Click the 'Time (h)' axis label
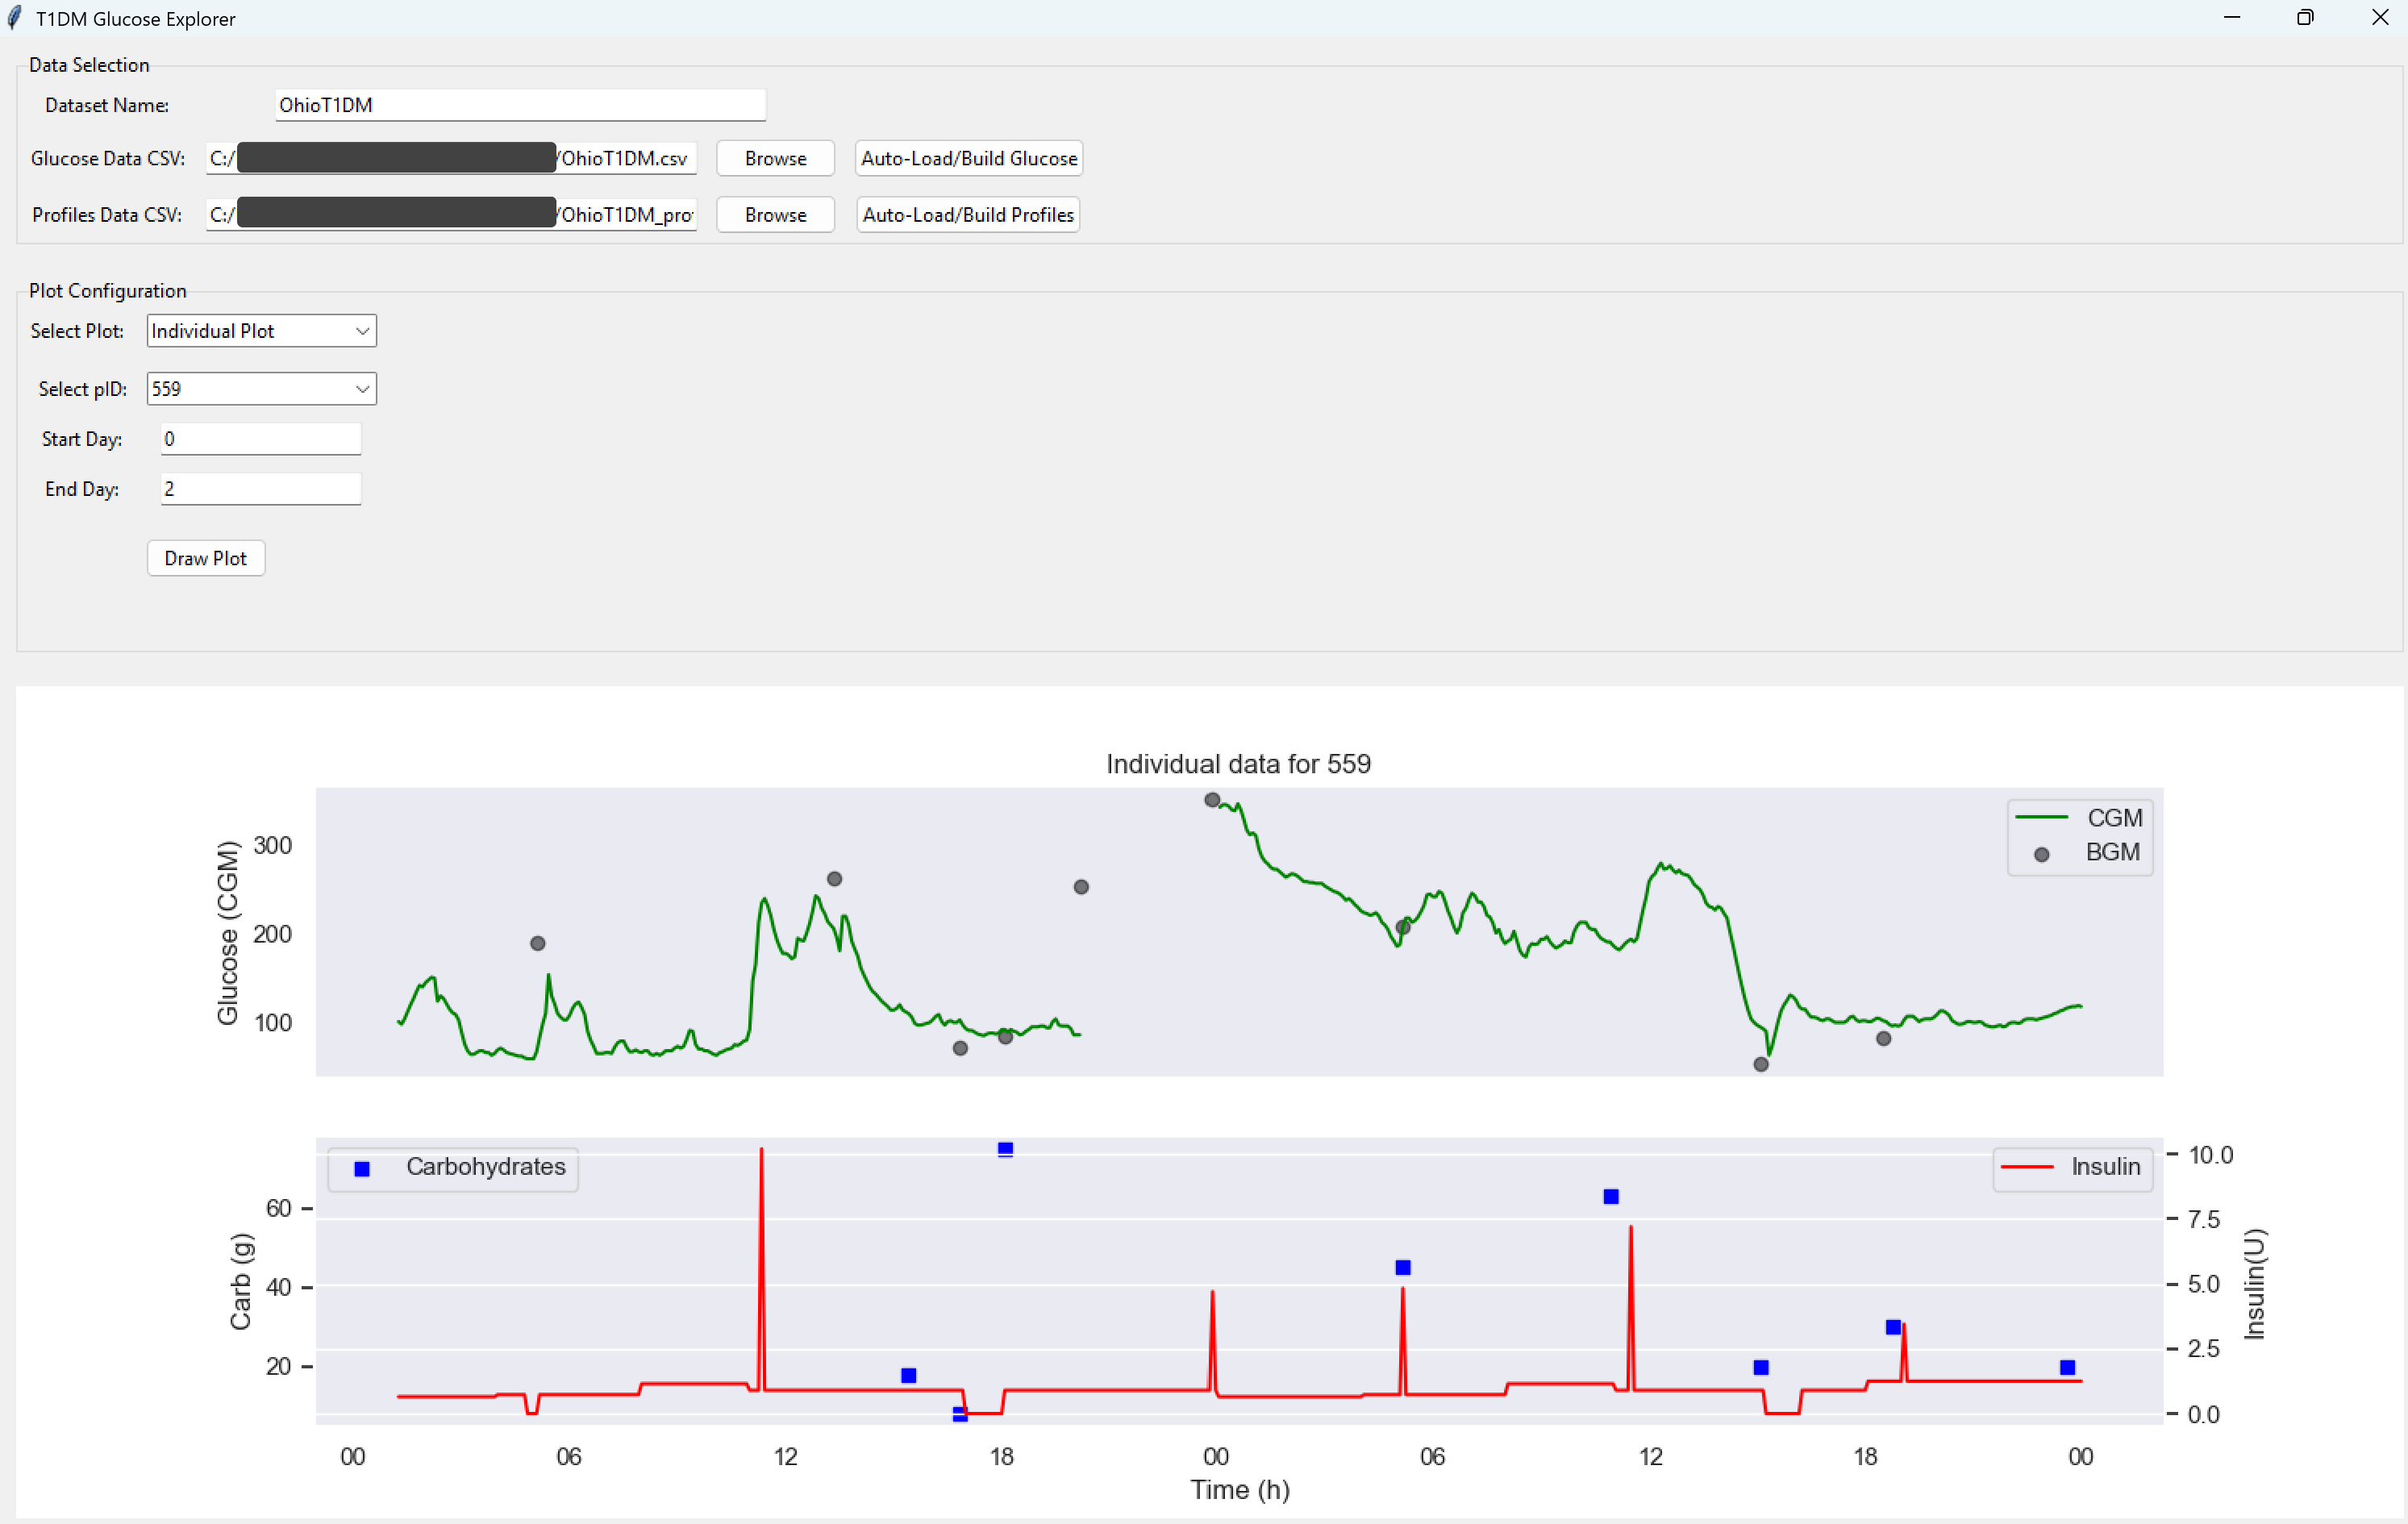This screenshot has height=1524, width=2408. pos(1240,1490)
